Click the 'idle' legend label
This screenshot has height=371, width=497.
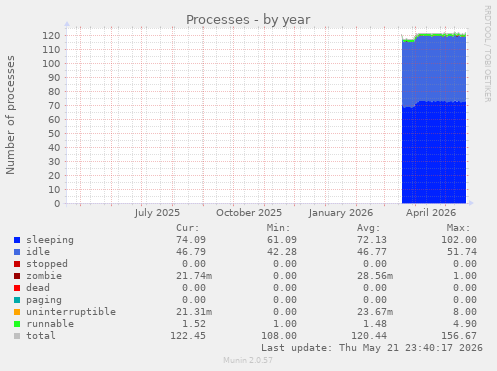(38, 252)
